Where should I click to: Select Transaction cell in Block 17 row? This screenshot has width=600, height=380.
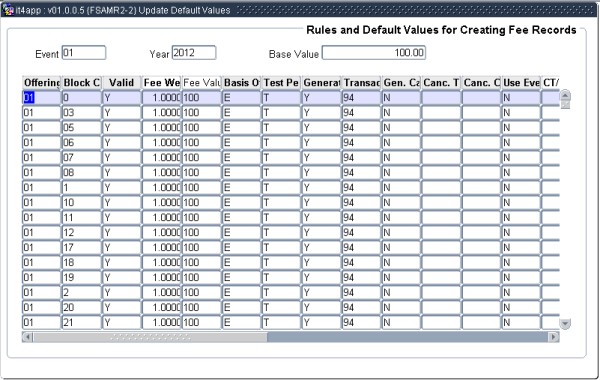click(x=361, y=248)
